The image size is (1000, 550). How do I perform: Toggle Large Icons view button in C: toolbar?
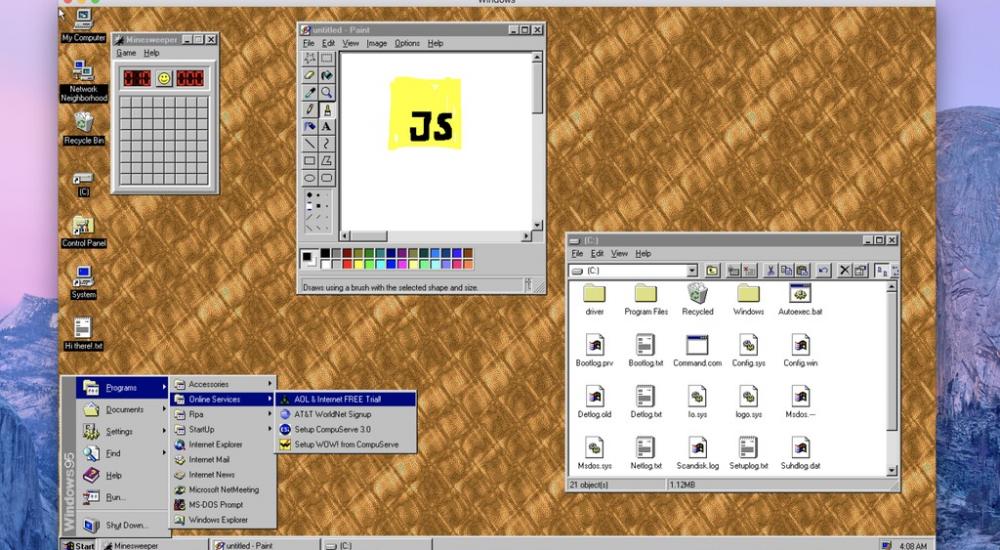[x=881, y=271]
